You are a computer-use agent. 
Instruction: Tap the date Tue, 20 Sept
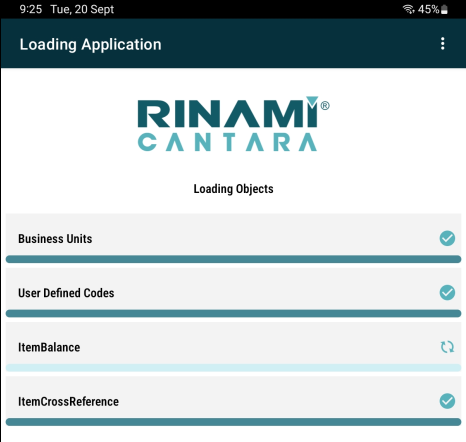click(82, 9)
